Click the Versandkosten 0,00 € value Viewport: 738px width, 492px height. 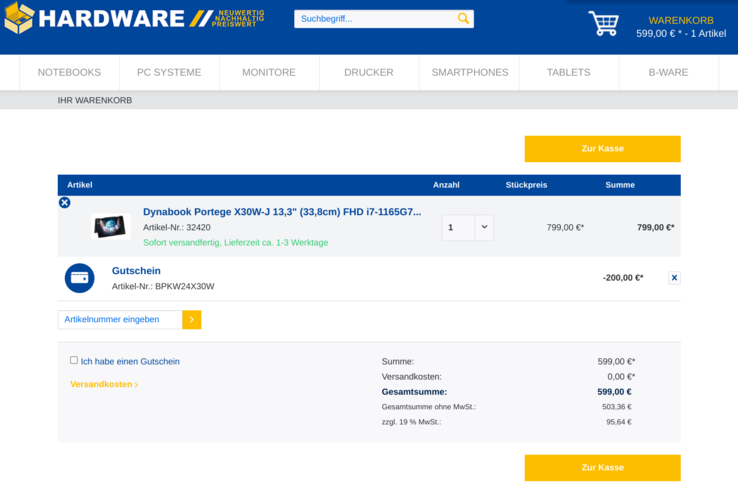(621, 377)
